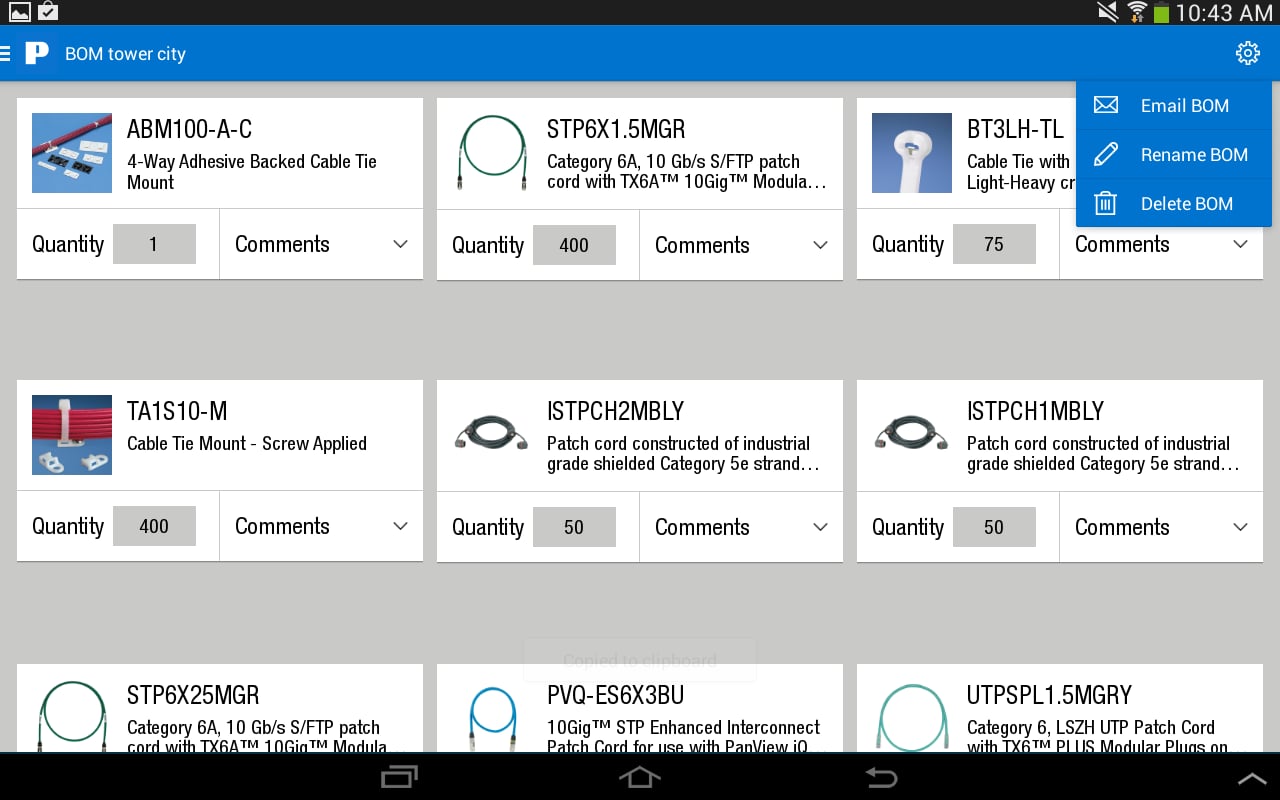Open STP6X25MGR green cord image
The image size is (1280, 800).
click(x=72, y=715)
